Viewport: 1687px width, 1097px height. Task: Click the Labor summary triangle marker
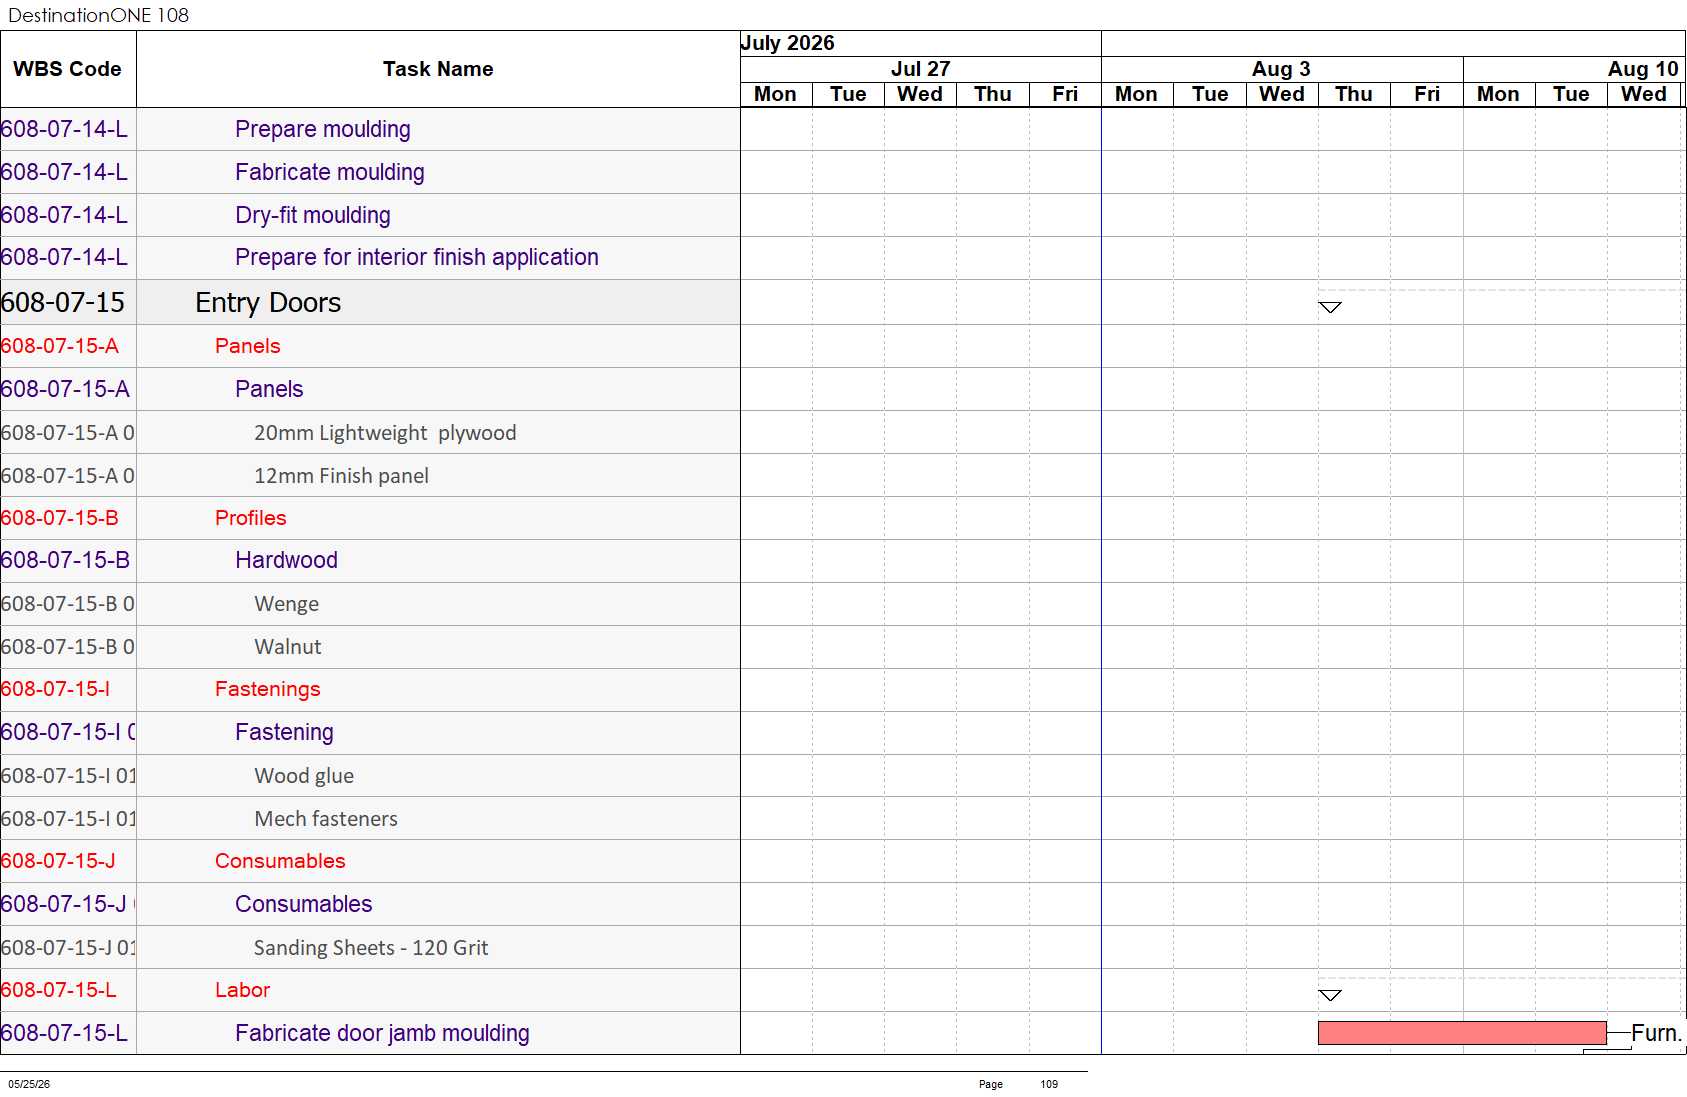click(x=1329, y=995)
